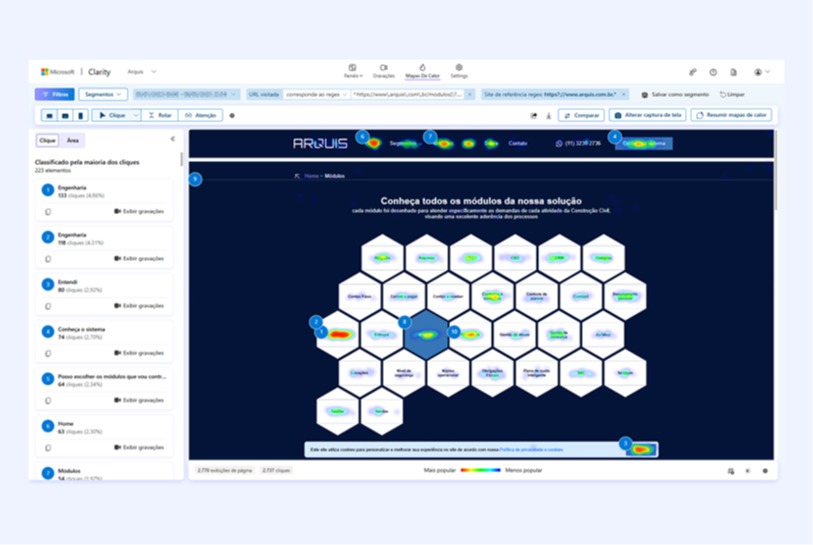The width and height of the screenshot is (813, 545).
Task: Click the Comparar button
Action: [x=581, y=115]
